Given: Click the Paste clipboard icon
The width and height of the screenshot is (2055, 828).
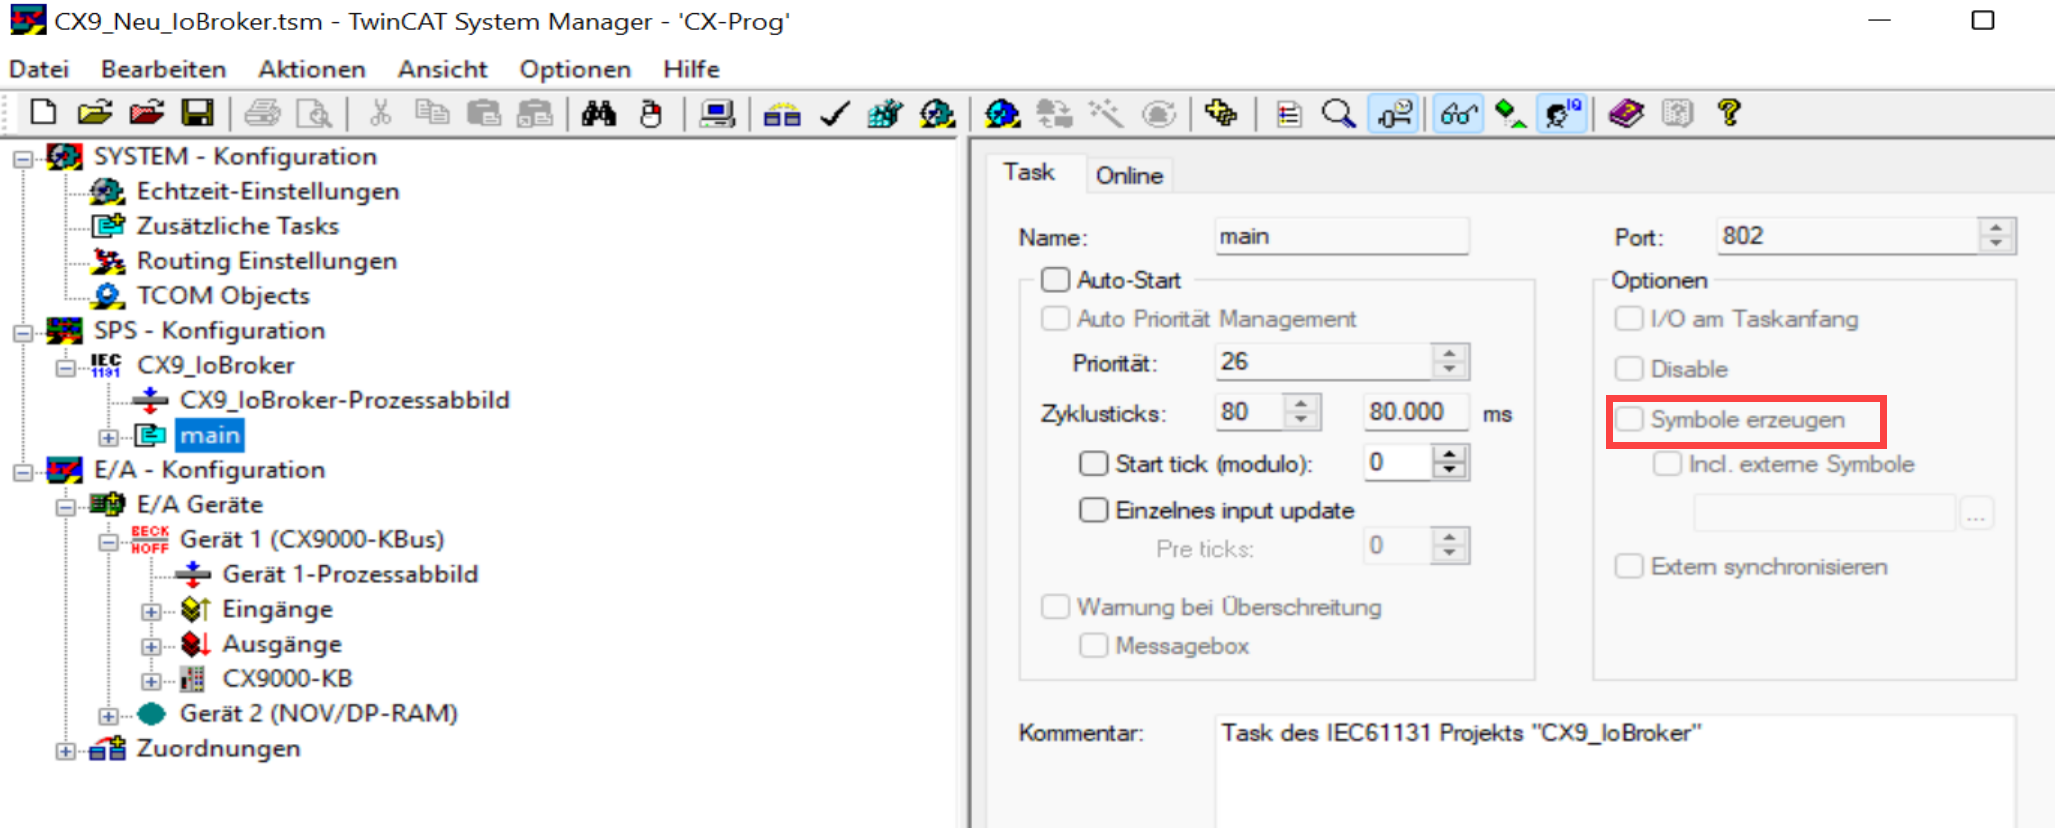Looking at the screenshot, I should [484, 113].
